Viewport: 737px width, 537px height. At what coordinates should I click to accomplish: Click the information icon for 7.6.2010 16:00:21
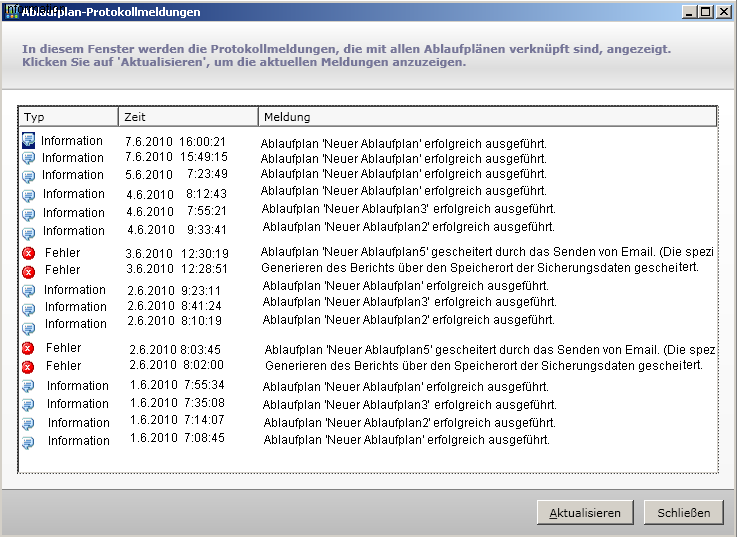click(29, 141)
